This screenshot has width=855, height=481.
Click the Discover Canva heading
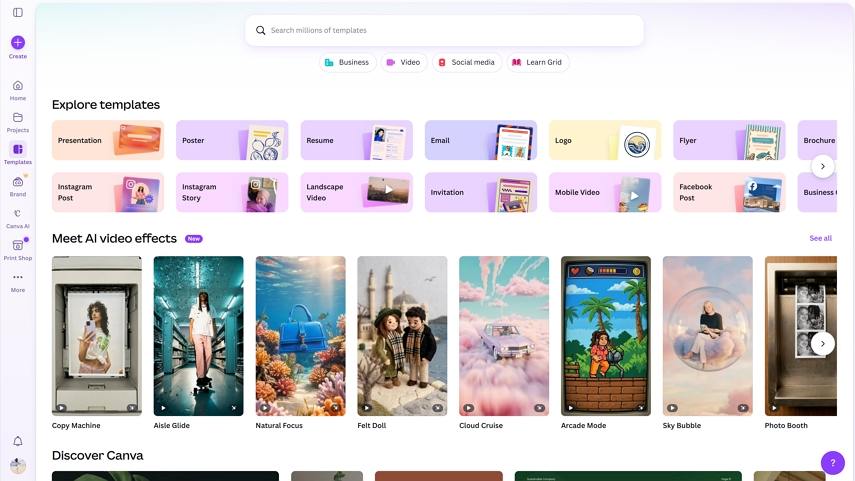(98, 455)
